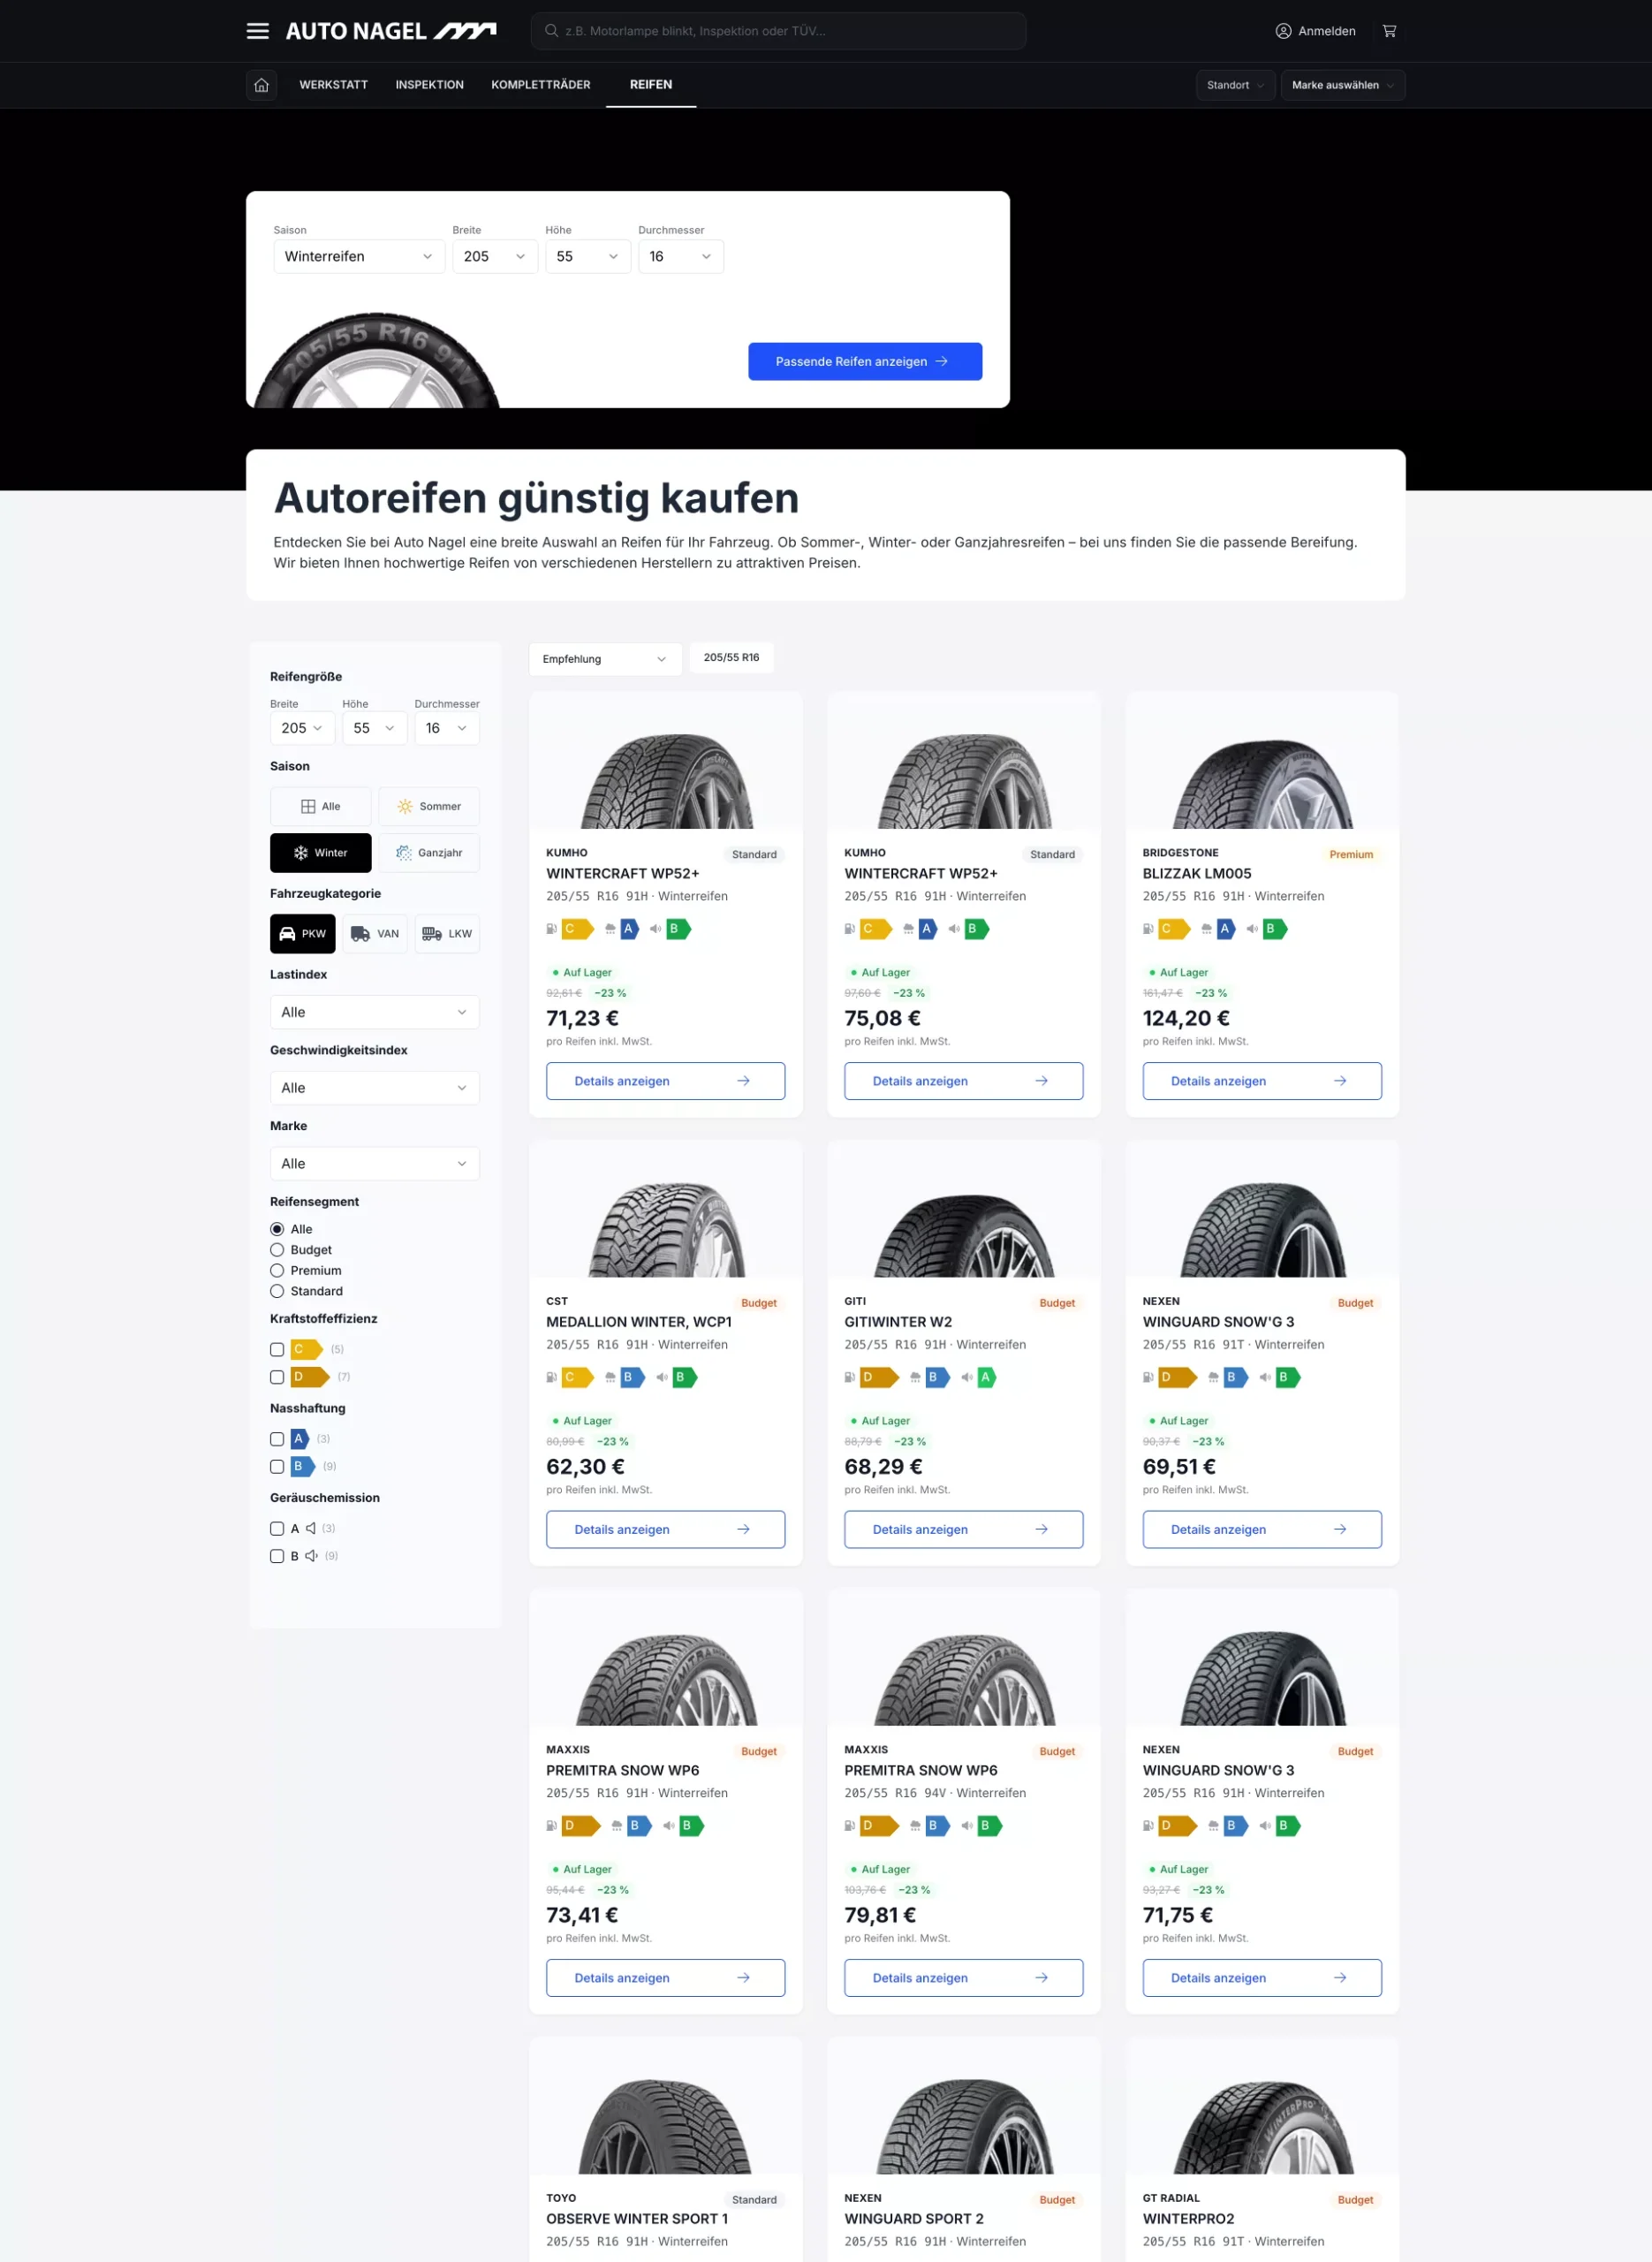Click the search magnifier icon
Screen dimensions: 1652x2262
point(551,31)
